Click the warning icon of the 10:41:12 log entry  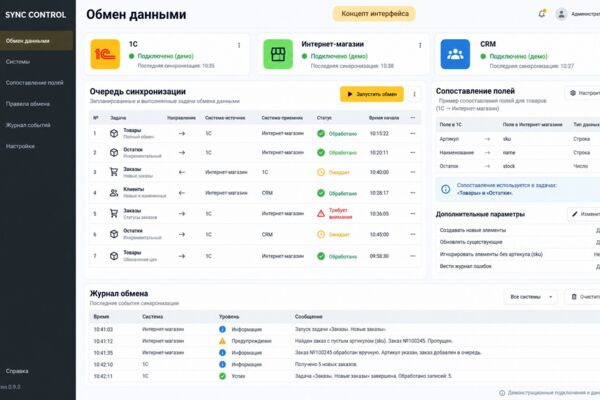point(222,341)
